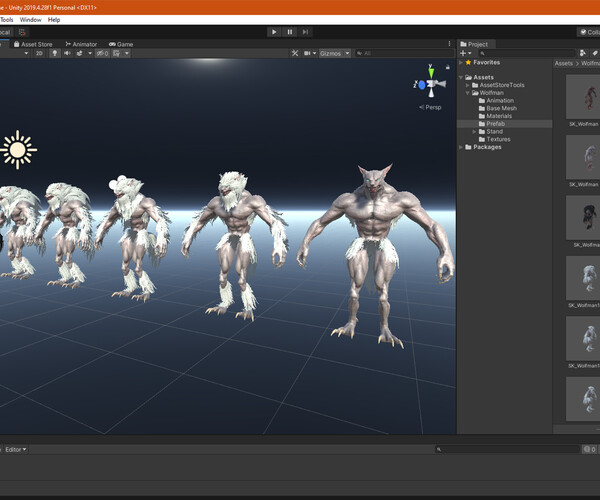The image size is (600, 500).
Task: Click the Collab button
Action: pyautogui.click(x=589, y=32)
